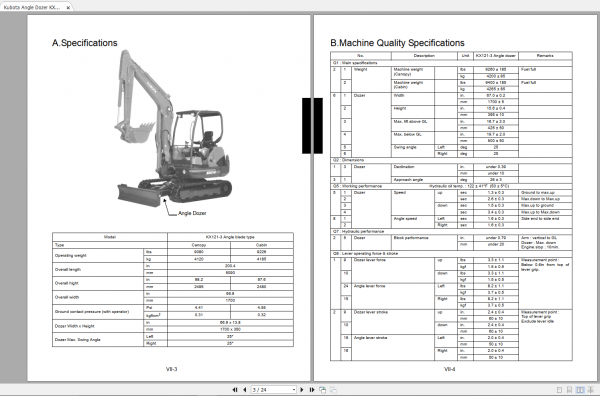Go to previous view icon in bottom bar
The image size is (600, 396).
click(x=322, y=389)
